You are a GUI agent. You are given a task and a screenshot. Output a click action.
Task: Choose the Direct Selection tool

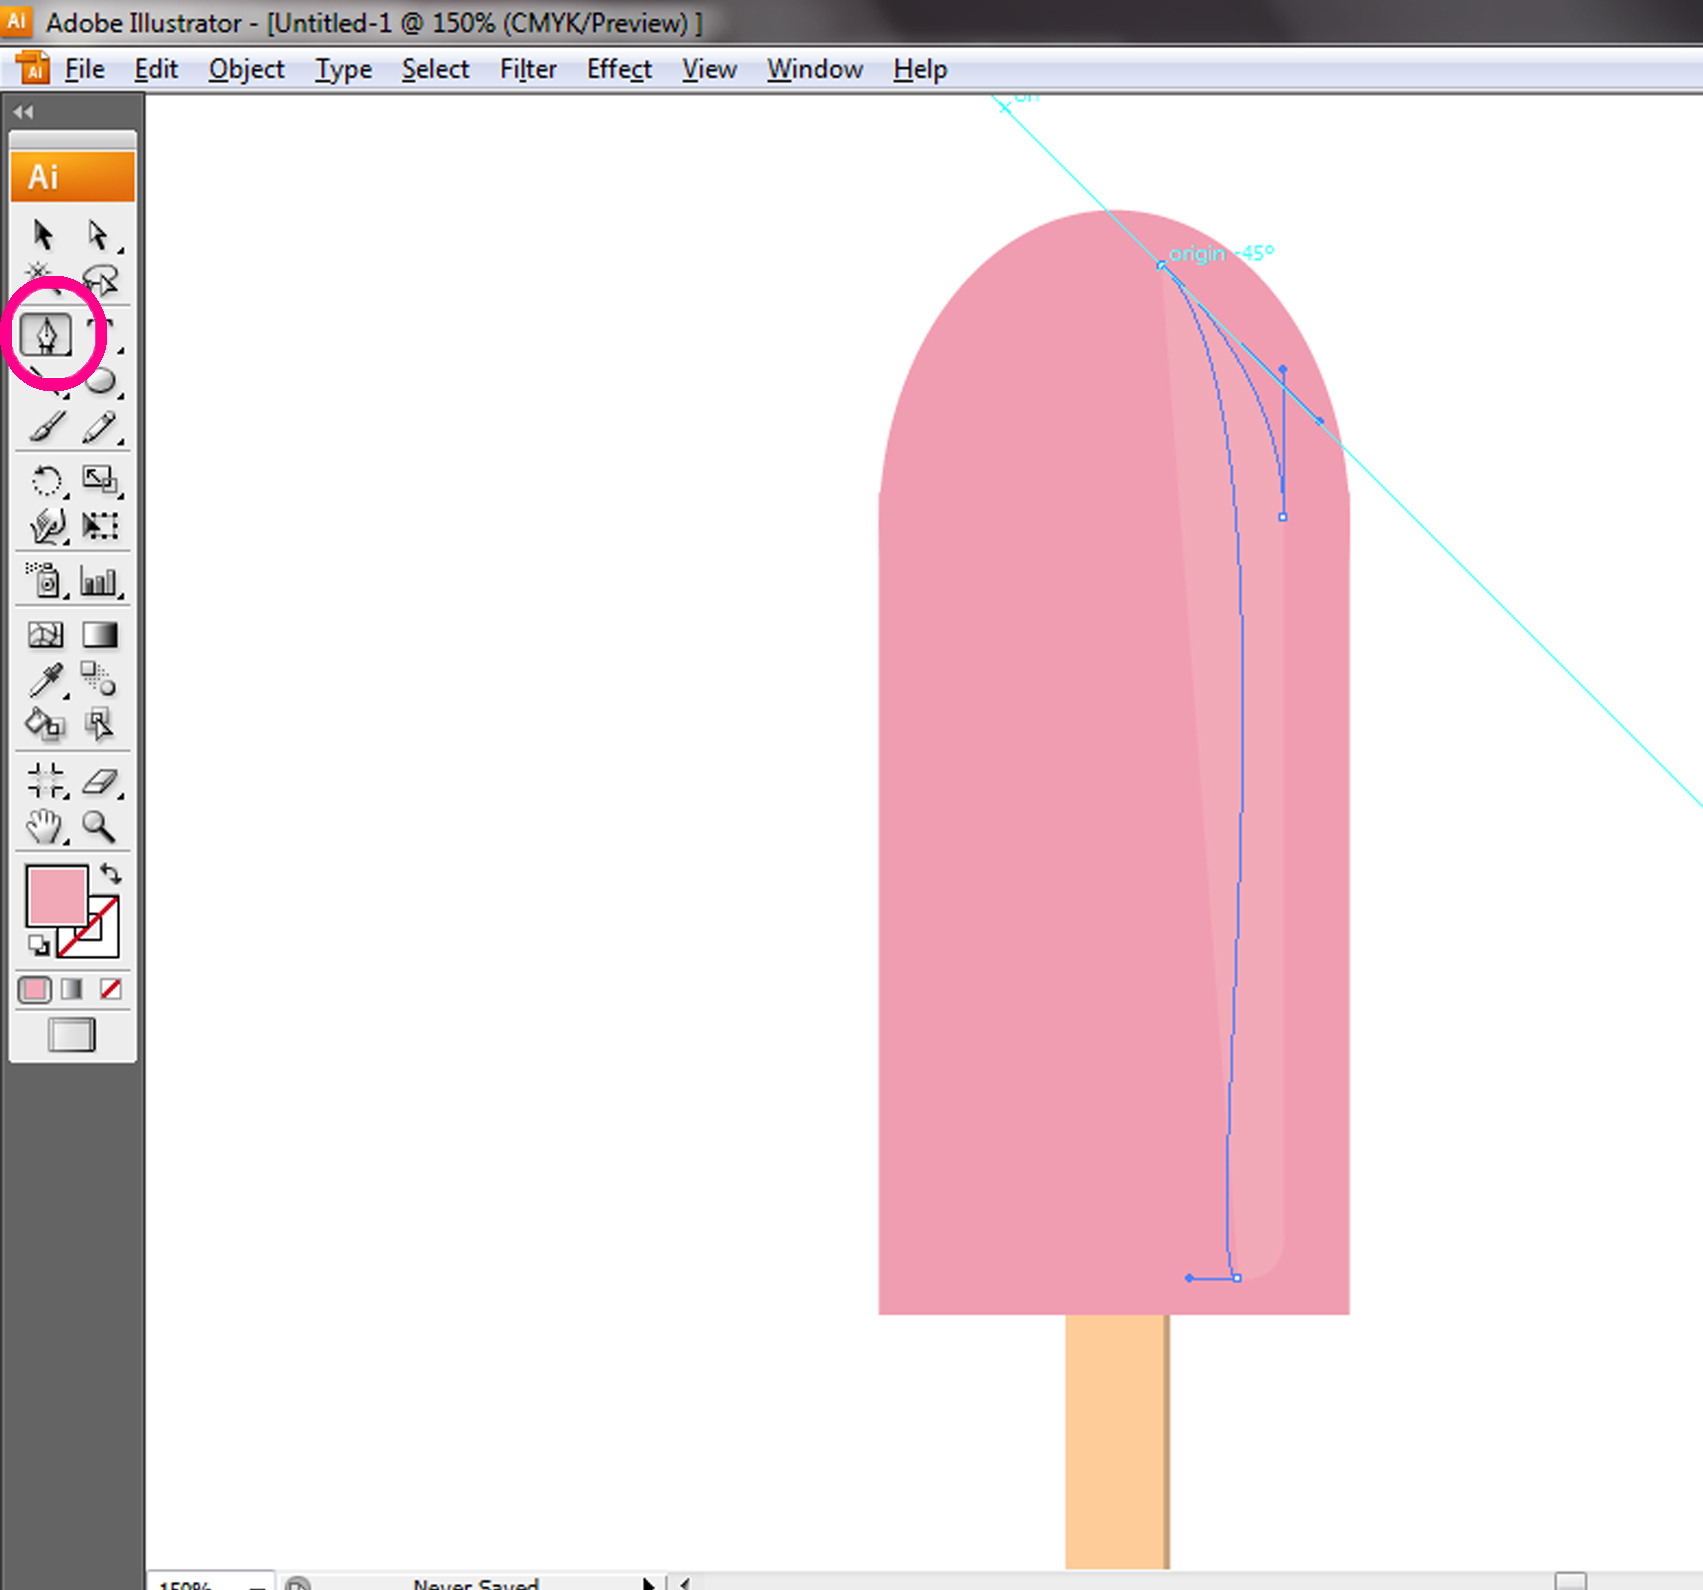98,235
